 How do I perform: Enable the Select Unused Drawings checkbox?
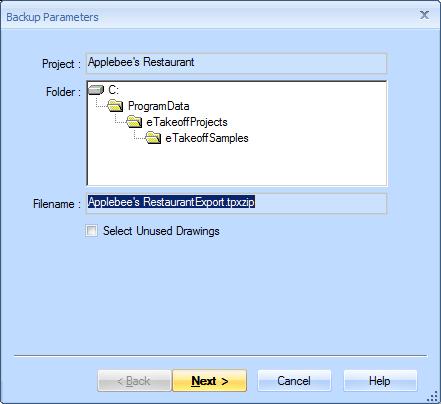[x=91, y=231]
